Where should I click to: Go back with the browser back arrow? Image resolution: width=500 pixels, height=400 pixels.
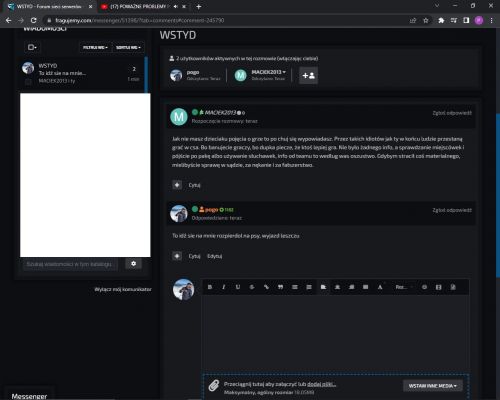8,20
